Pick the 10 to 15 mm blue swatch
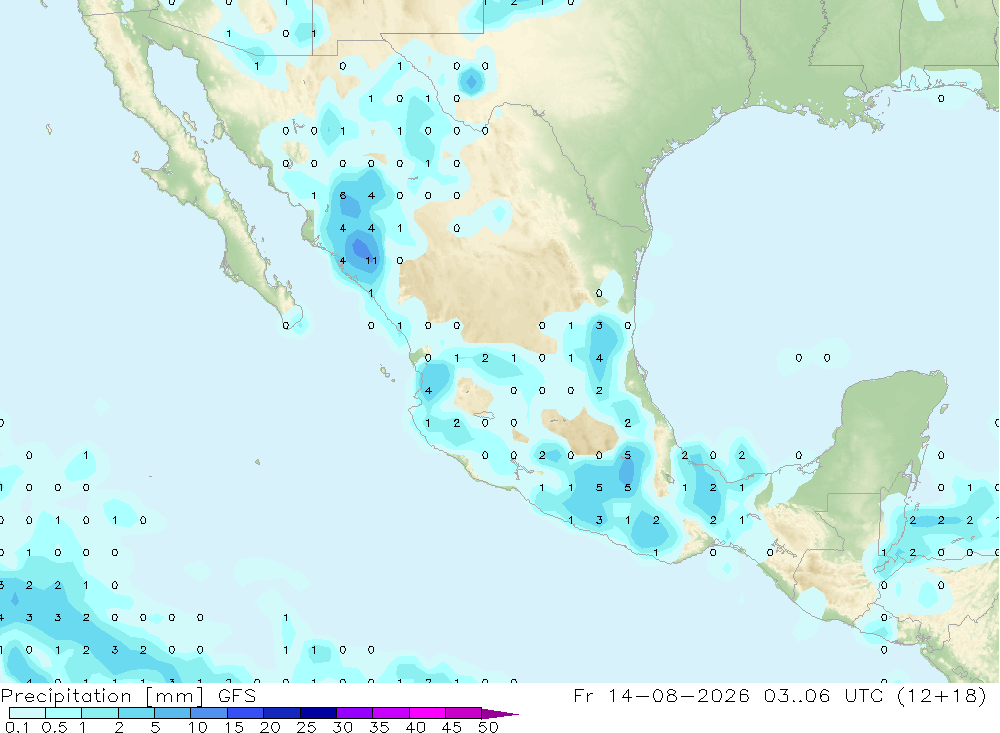The height and width of the screenshot is (733, 1000). [x=209, y=713]
